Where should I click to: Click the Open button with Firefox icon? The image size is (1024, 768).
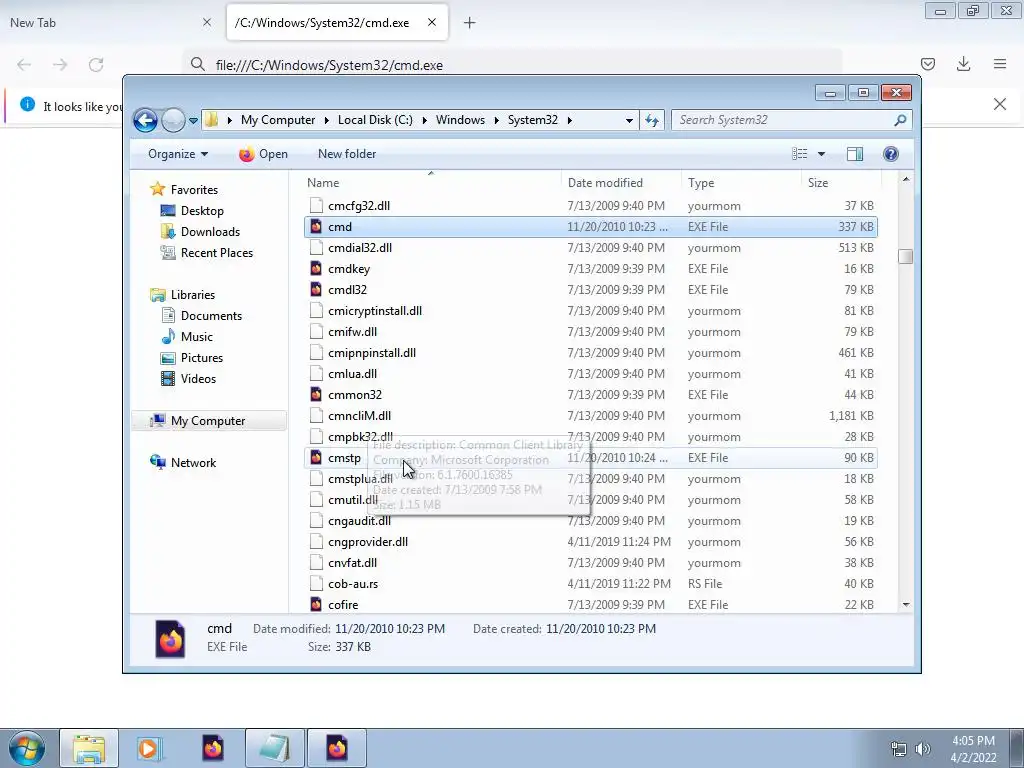coord(263,154)
